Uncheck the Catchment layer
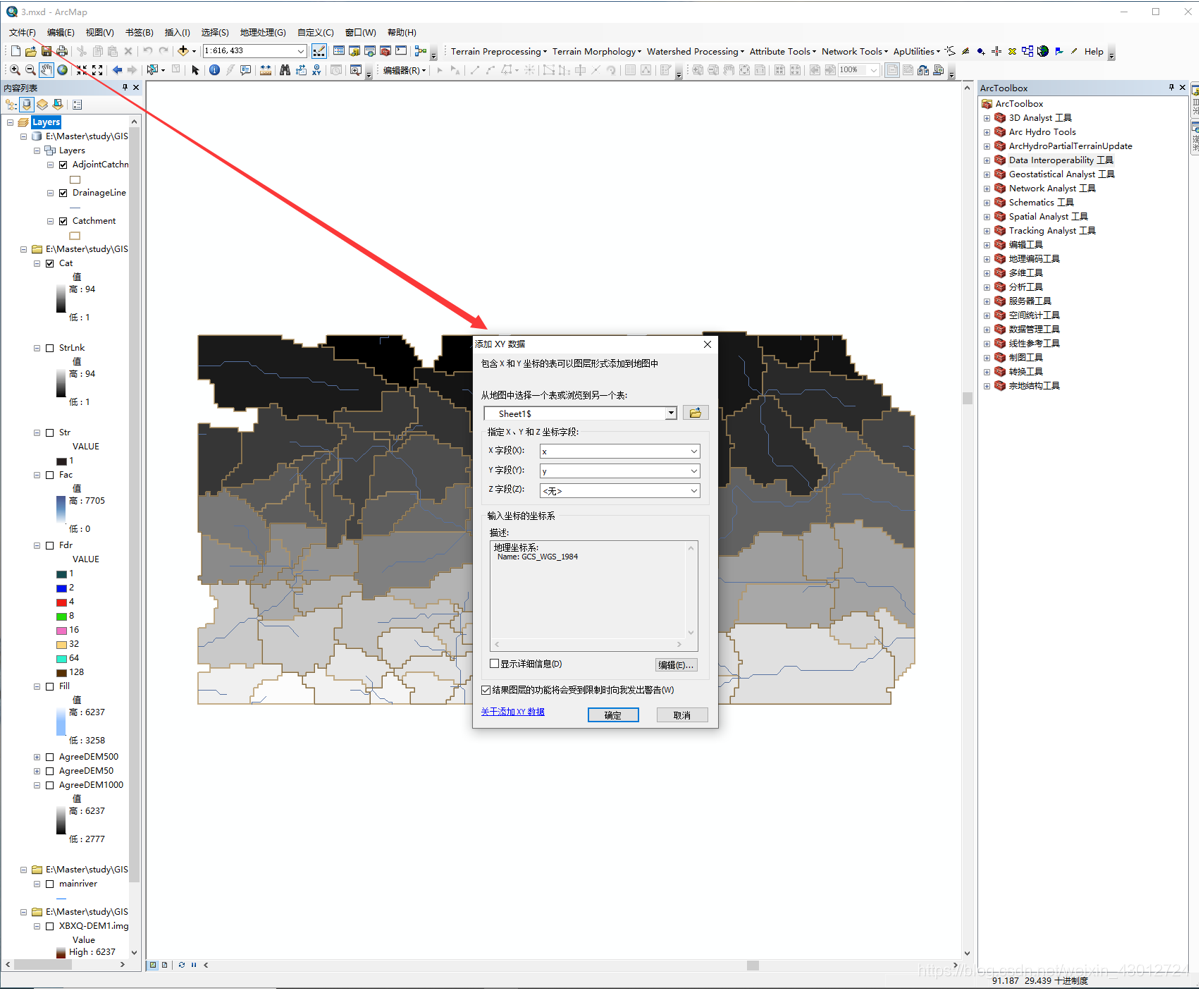 [x=63, y=221]
